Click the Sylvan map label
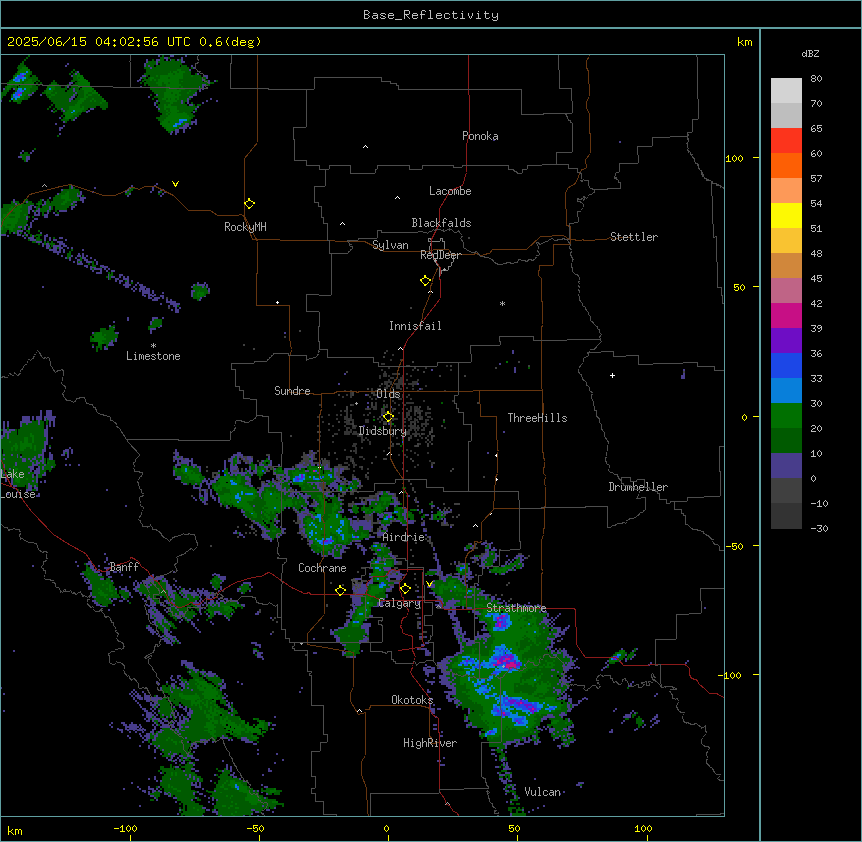Viewport: 862px width, 842px height. coord(390,245)
